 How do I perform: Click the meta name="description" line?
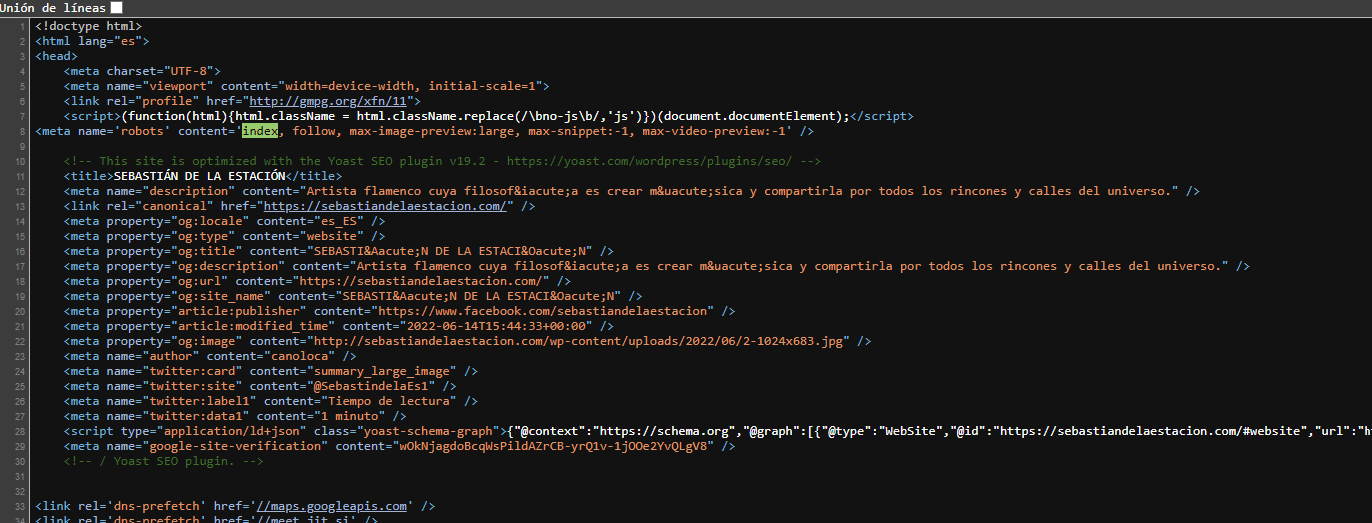click(632, 191)
